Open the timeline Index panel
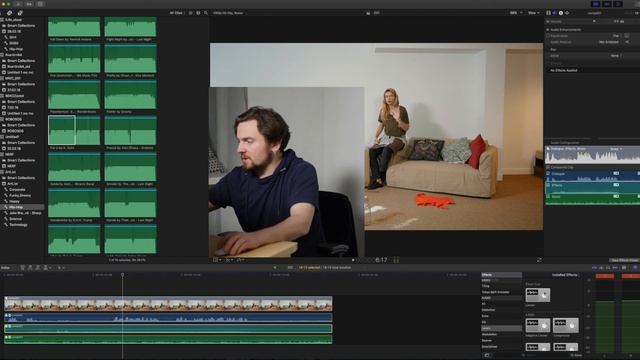Screen dimensions: 640x360 pyautogui.click(x=5, y=268)
